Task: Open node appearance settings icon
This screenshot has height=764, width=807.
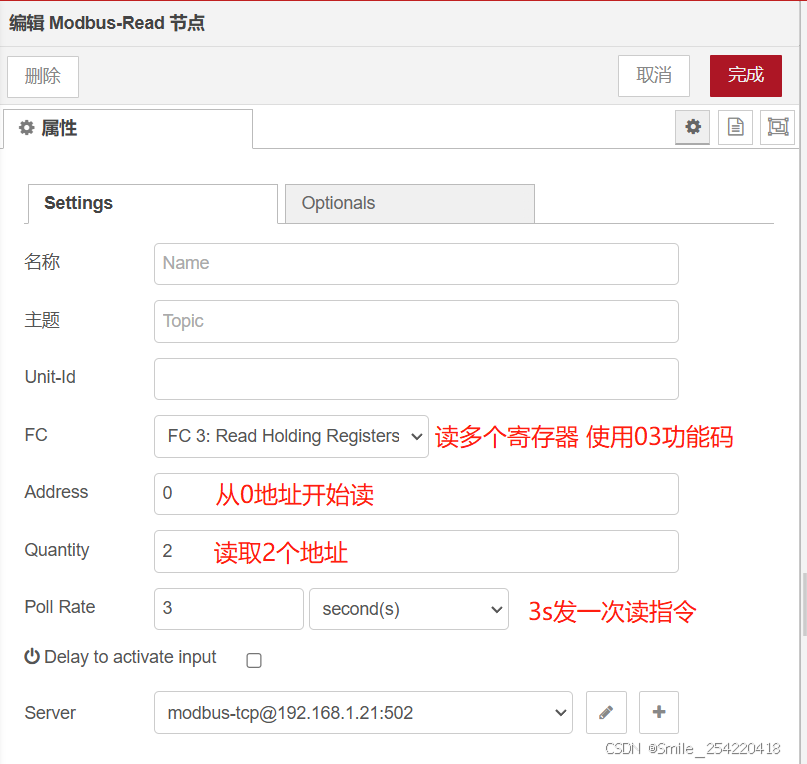Action: click(777, 127)
